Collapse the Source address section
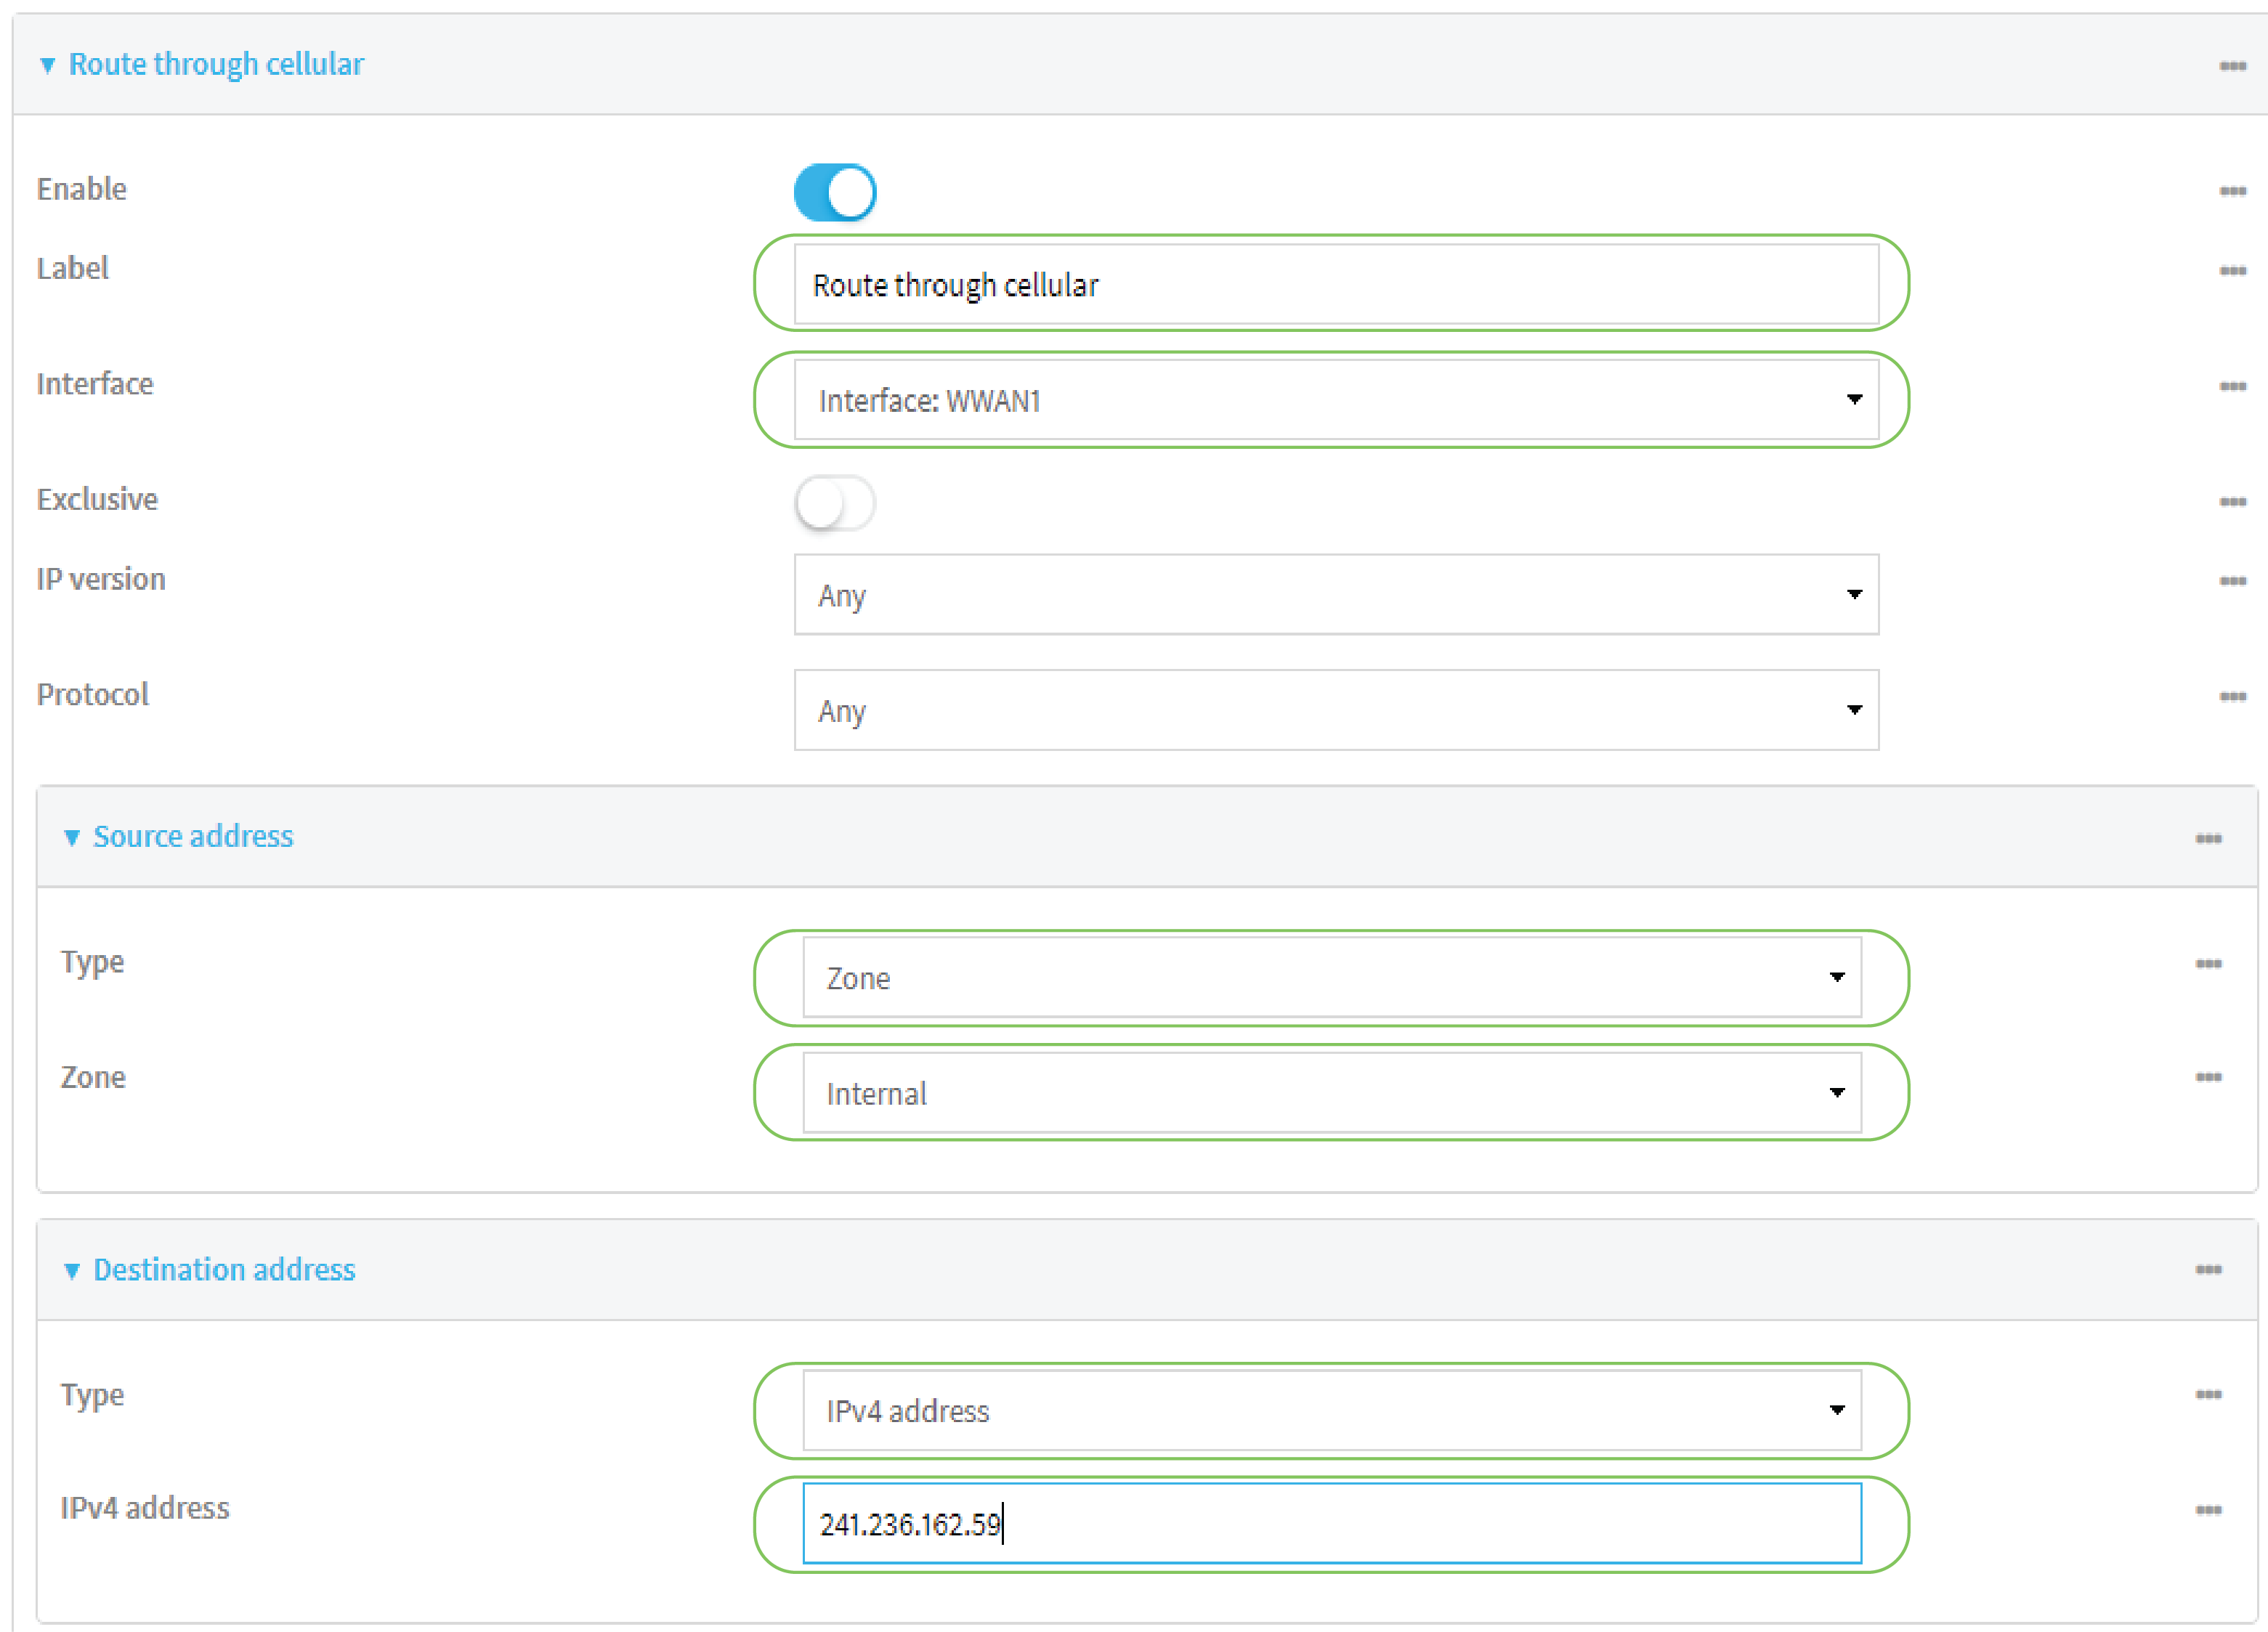The height and width of the screenshot is (1632, 2268). pos(71,837)
